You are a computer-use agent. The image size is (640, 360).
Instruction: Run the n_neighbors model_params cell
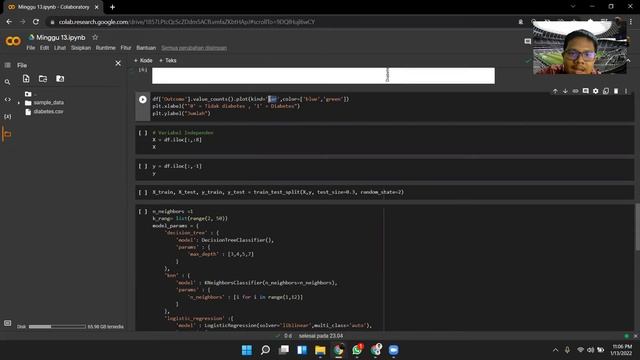pyautogui.click(x=142, y=212)
